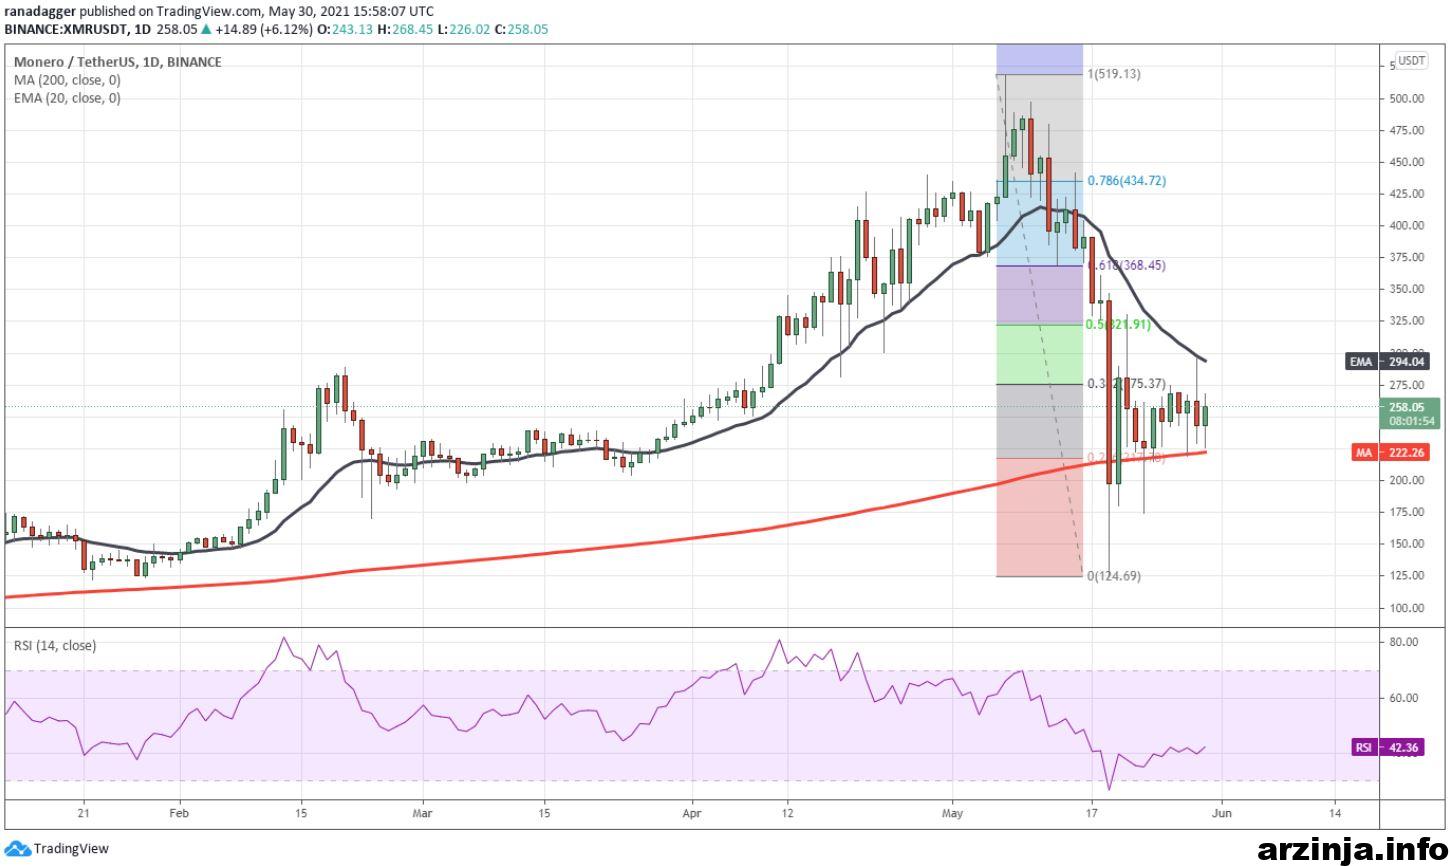1450x866 pixels.
Task: Click the 275.00 price axis label
Action: coord(1406,385)
